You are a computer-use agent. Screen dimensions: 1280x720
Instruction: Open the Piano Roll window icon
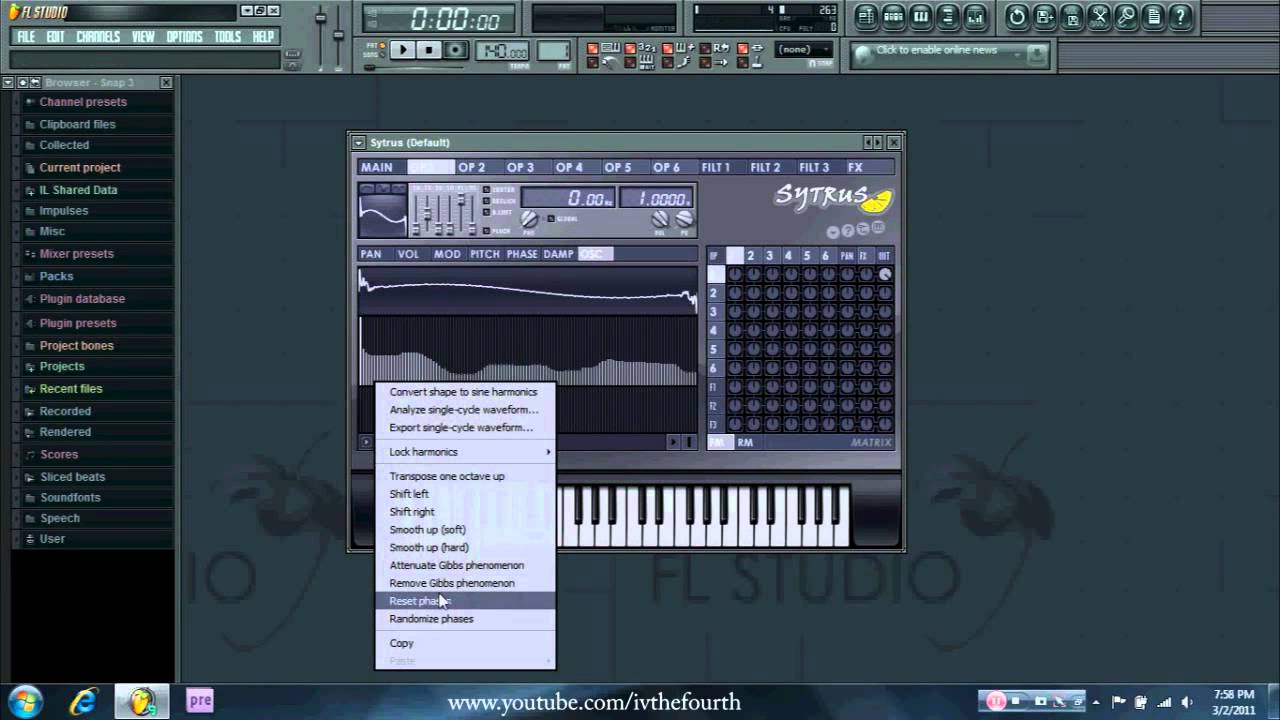click(920, 16)
